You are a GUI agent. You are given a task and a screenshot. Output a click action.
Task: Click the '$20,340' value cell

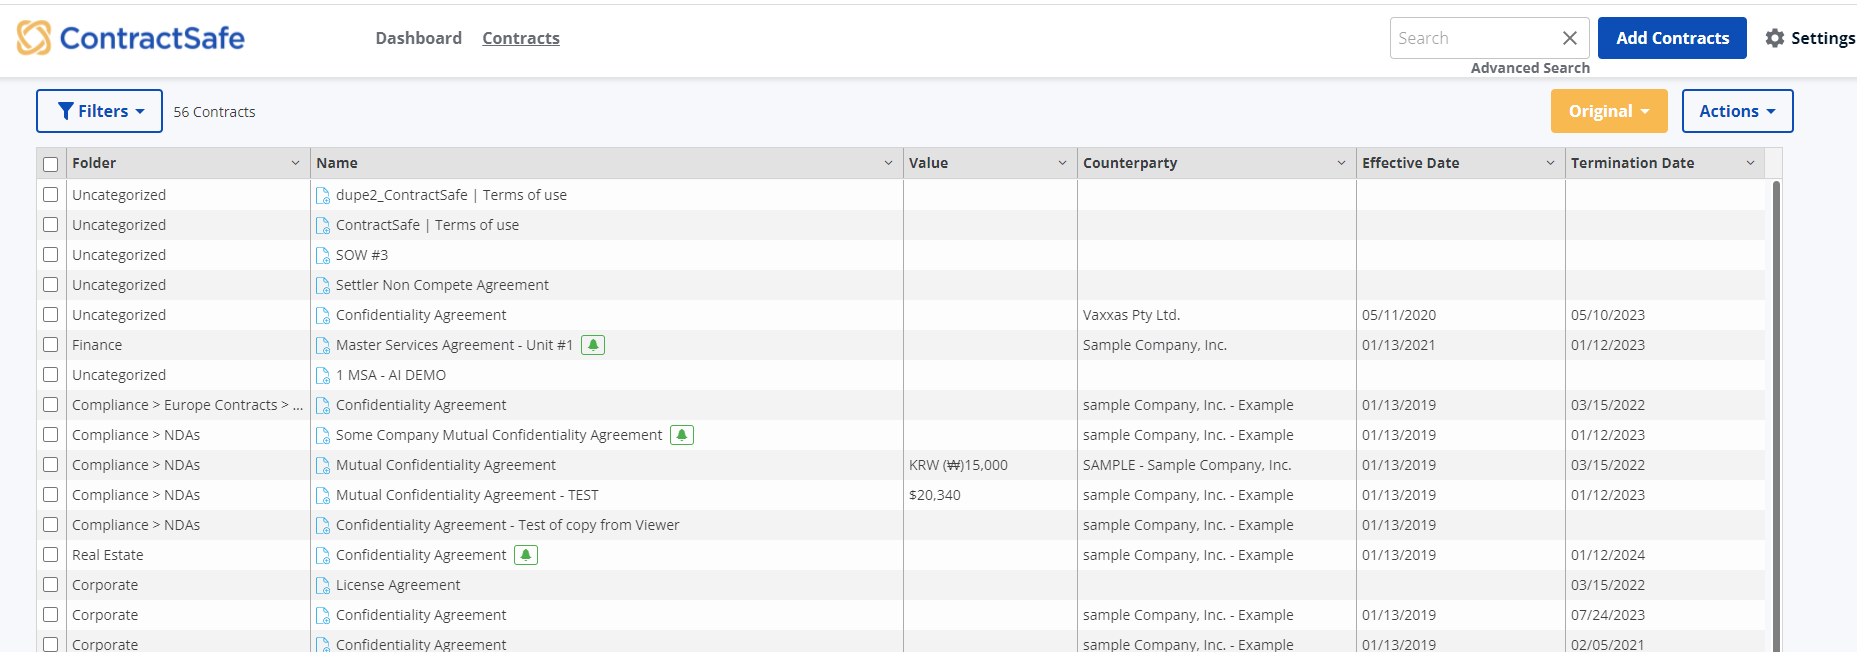935,495
